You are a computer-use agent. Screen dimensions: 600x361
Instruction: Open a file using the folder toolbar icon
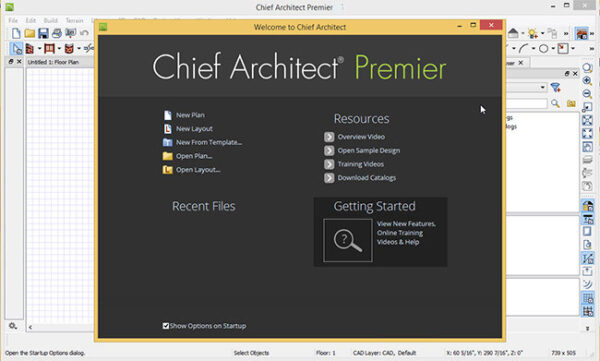coord(29,33)
